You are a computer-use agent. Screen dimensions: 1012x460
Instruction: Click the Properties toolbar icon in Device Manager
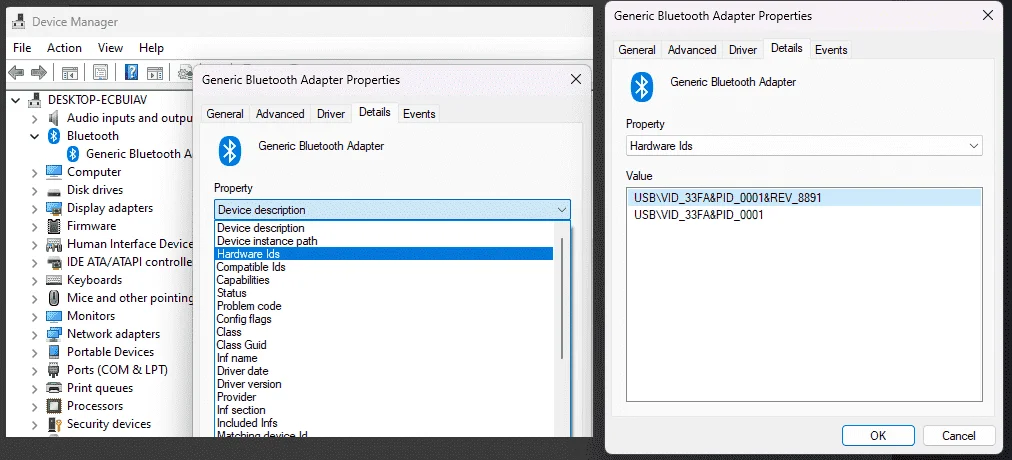[100, 72]
